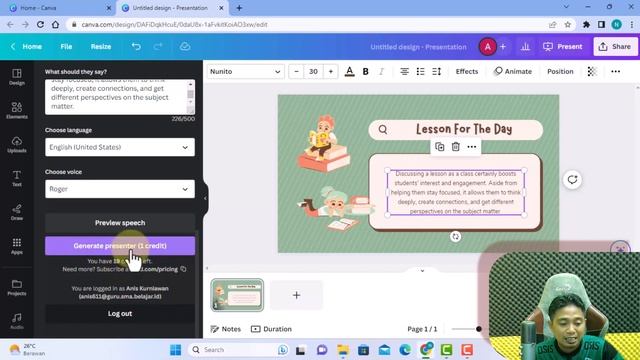Screen dimensions: 640x360
Task: Open the Duration setting
Action: coord(271,329)
